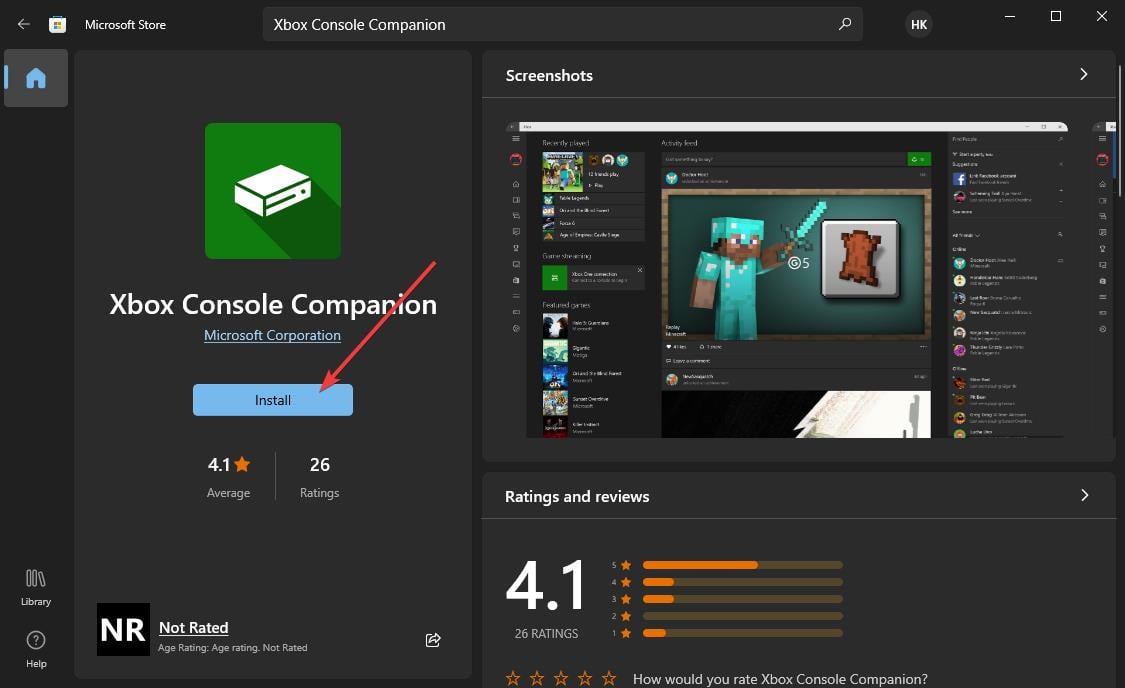Click the vertical scrollbar on the right
Image resolution: width=1125 pixels, height=688 pixels.
pyautogui.click(x=1120, y=131)
